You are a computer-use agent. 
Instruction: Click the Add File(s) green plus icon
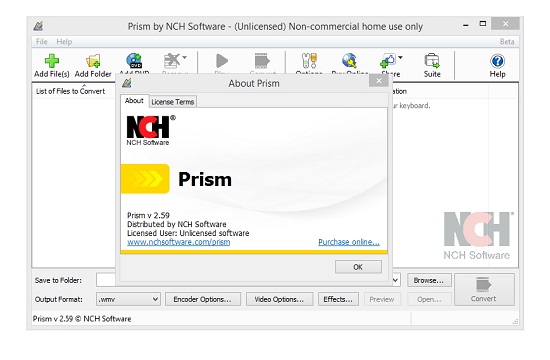[x=52, y=61]
